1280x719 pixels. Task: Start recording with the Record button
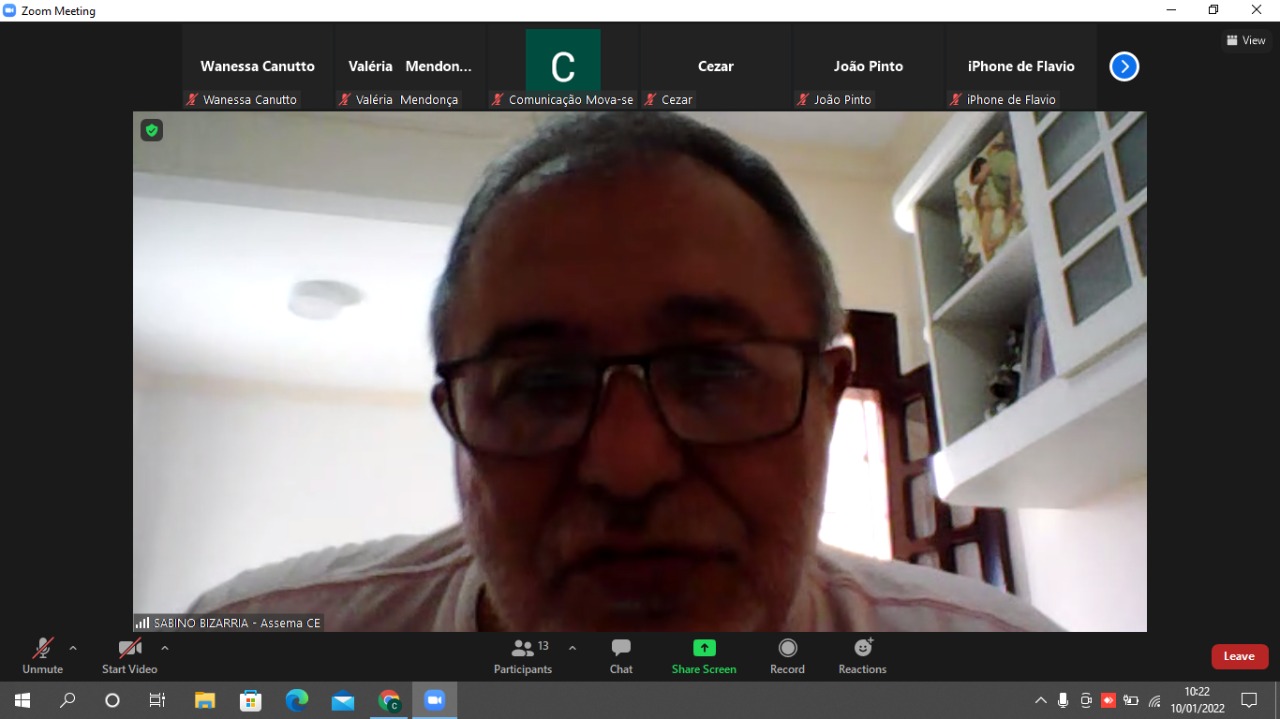coord(787,656)
